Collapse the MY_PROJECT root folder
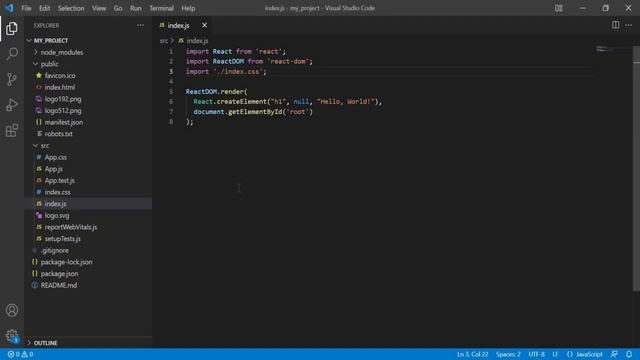Viewport: 640px width, 360px height. point(88,40)
